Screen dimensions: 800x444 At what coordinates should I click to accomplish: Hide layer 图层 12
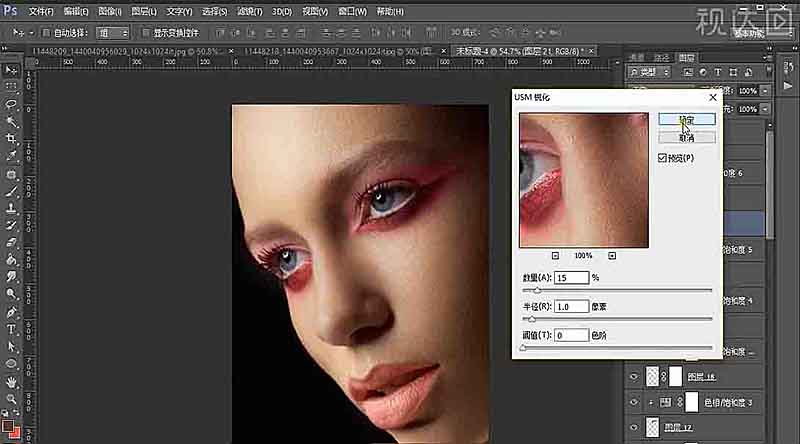click(x=634, y=427)
